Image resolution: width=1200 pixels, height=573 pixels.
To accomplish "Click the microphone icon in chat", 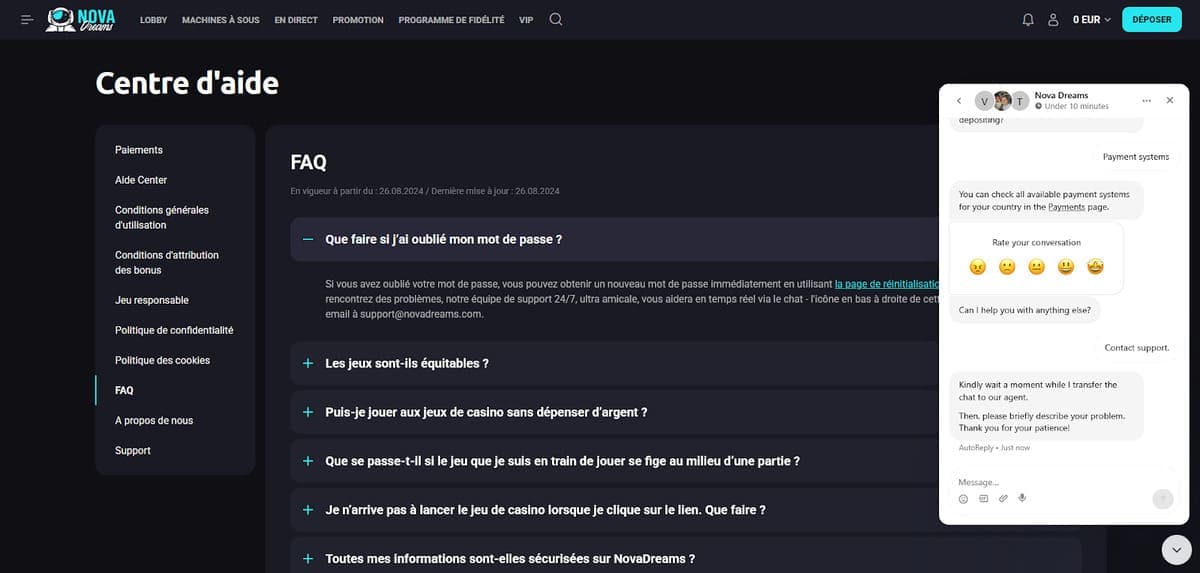I will pyautogui.click(x=1022, y=498).
